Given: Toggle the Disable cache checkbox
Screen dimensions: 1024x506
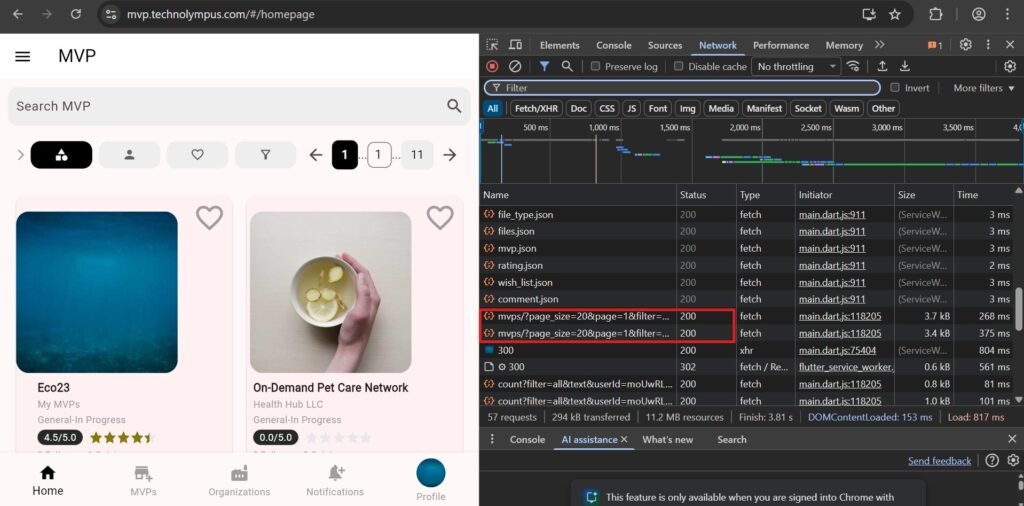Looking at the screenshot, I should tap(679, 66).
